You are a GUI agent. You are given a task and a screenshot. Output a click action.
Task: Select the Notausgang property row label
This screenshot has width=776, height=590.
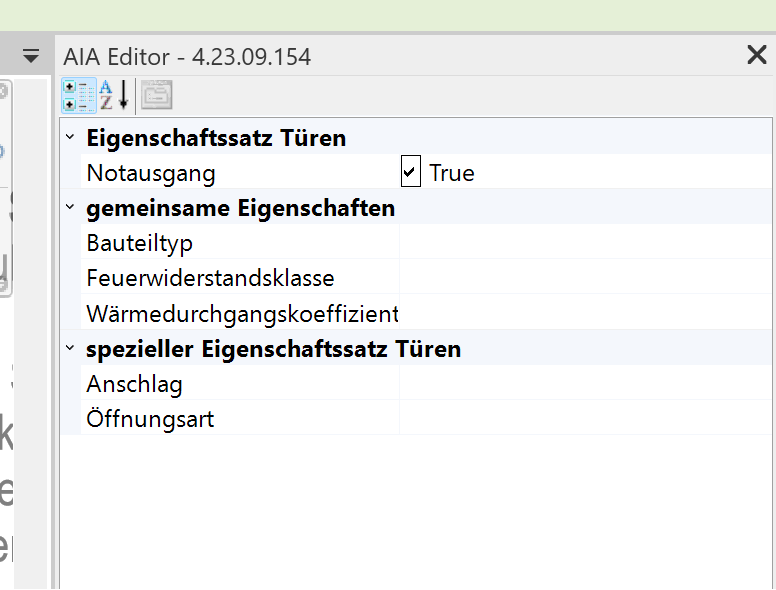[151, 173]
